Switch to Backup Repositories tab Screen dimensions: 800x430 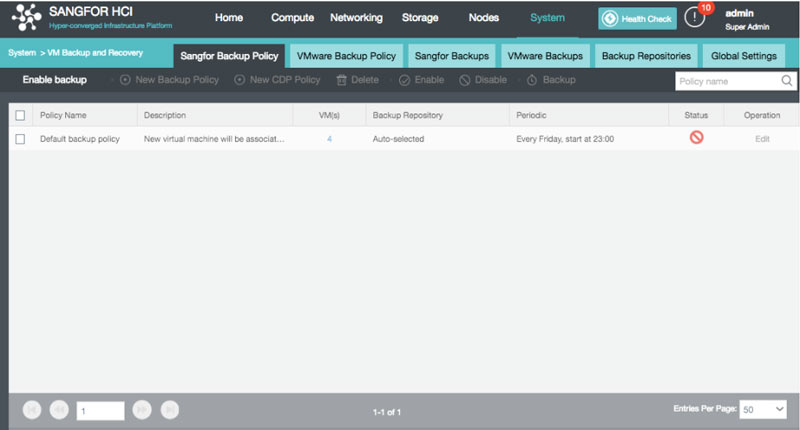coord(646,56)
